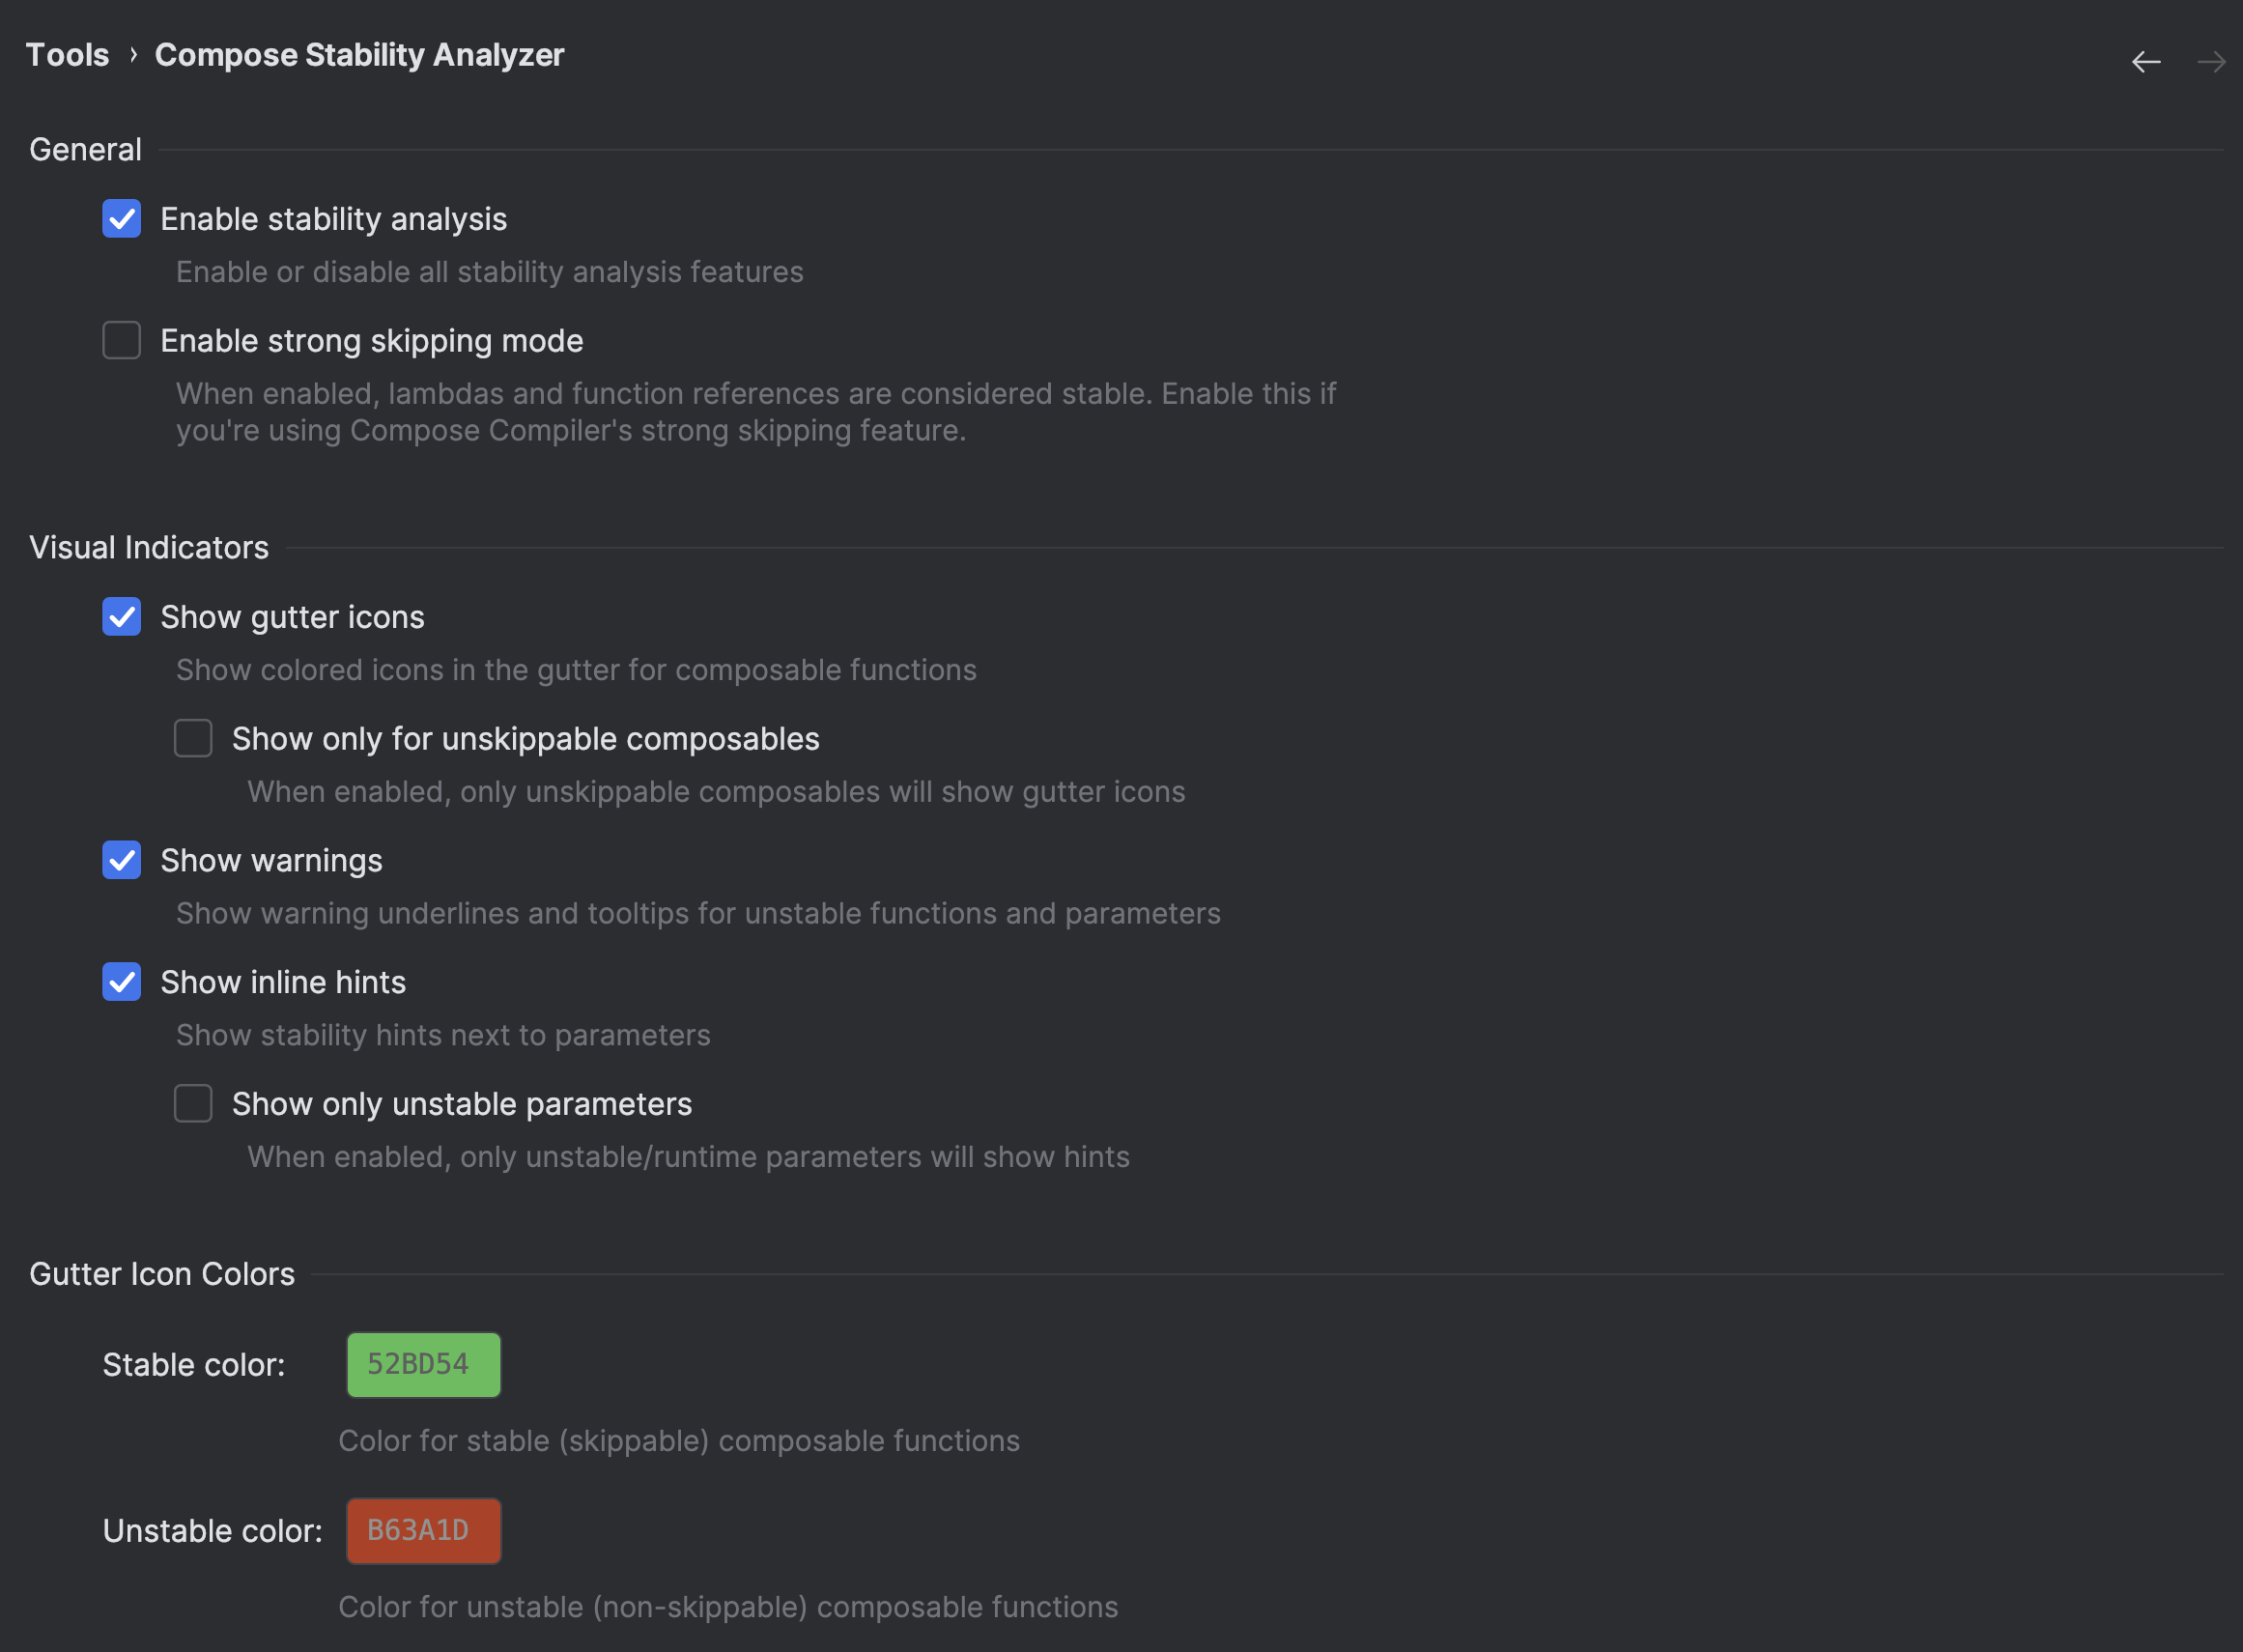Image resolution: width=2243 pixels, height=1652 pixels.
Task: Click the Tools breadcrumb
Action: point(67,55)
